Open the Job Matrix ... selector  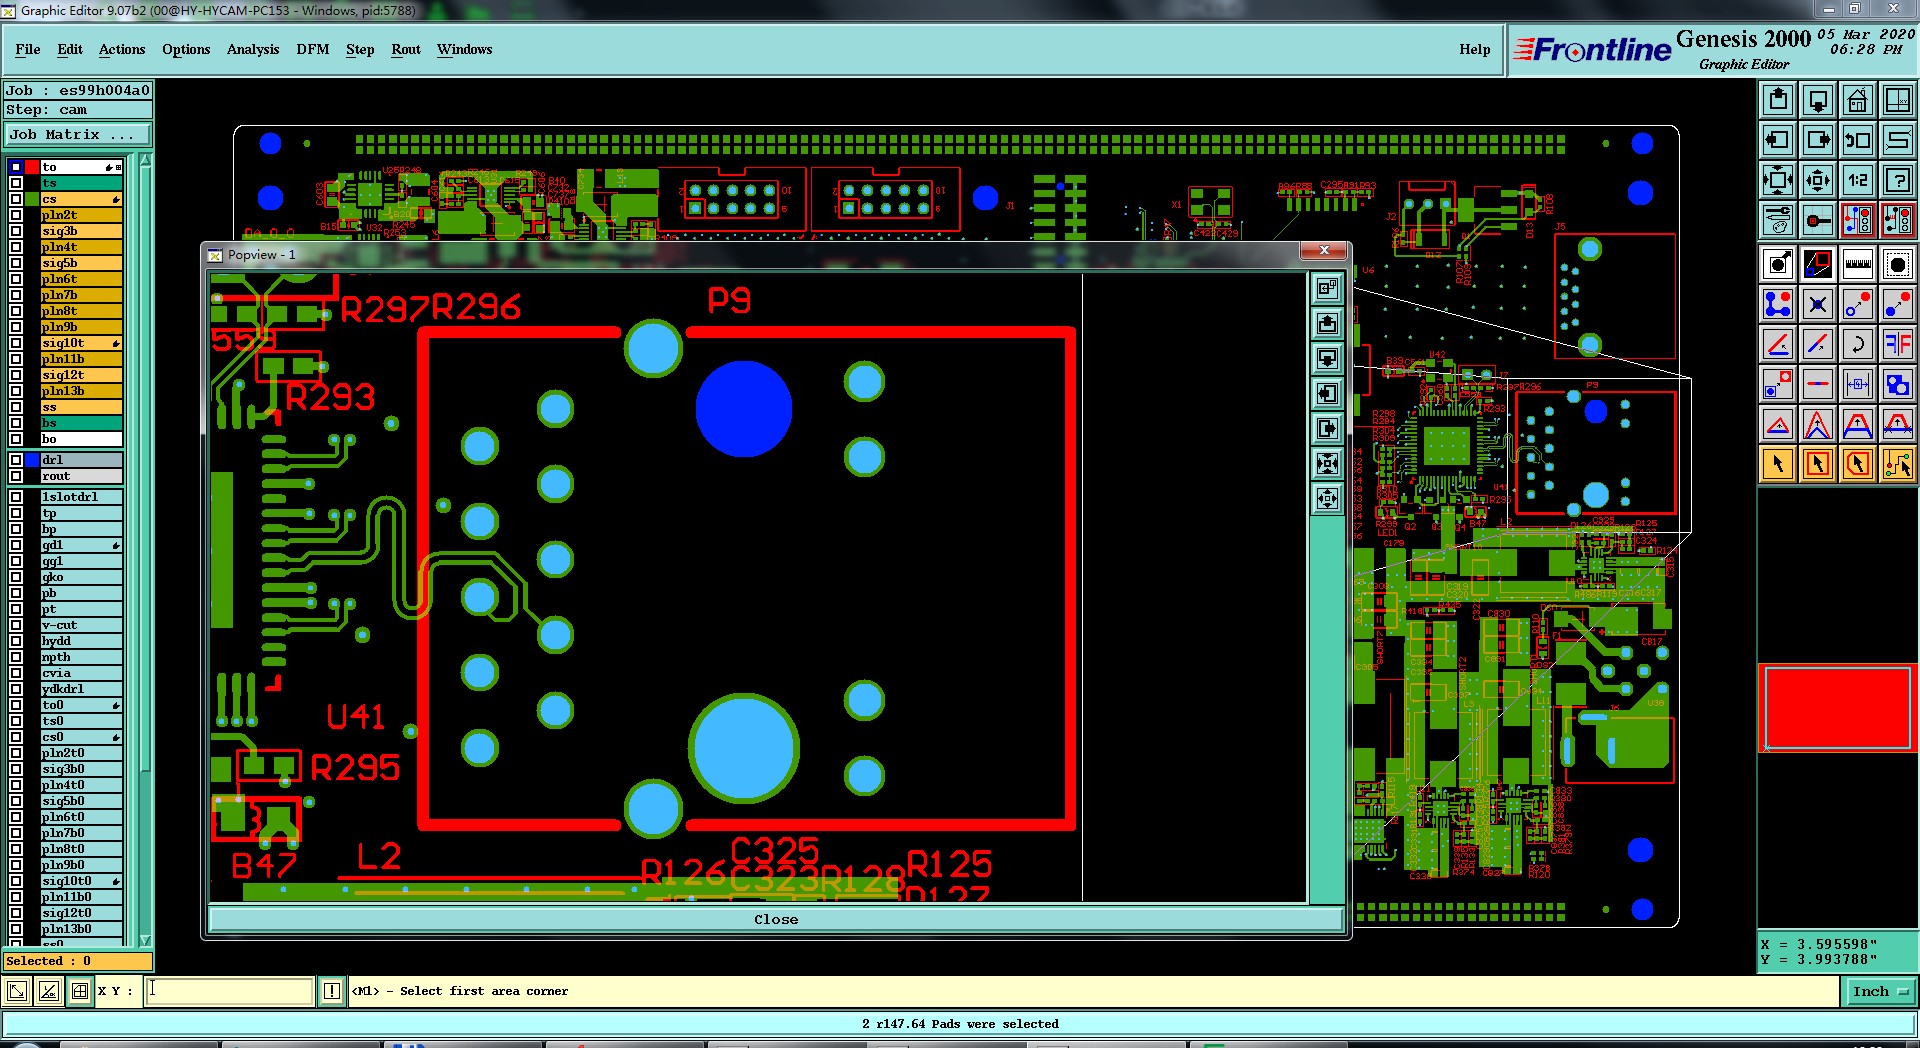pyautogui.click(x=78, y=134)
